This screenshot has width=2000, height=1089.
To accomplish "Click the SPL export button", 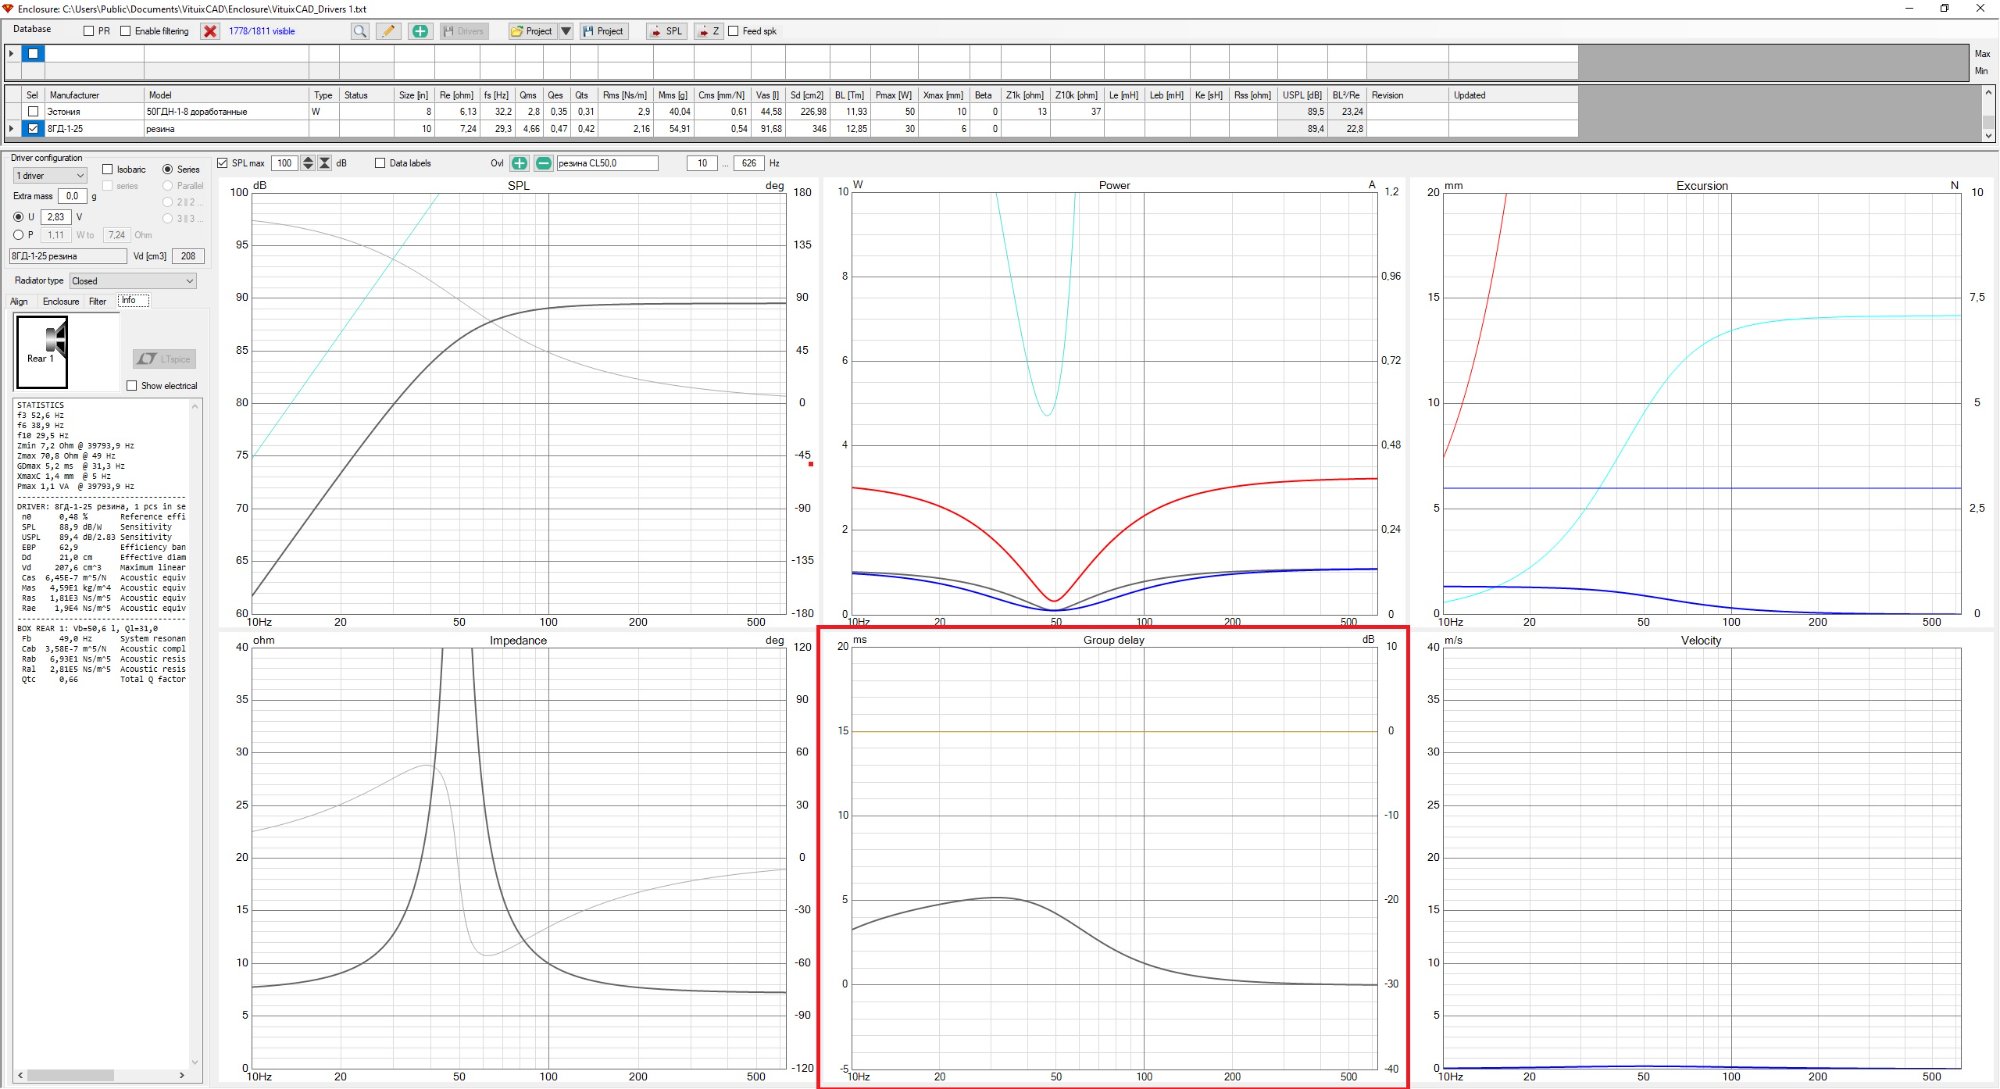I will pos(666,31).
